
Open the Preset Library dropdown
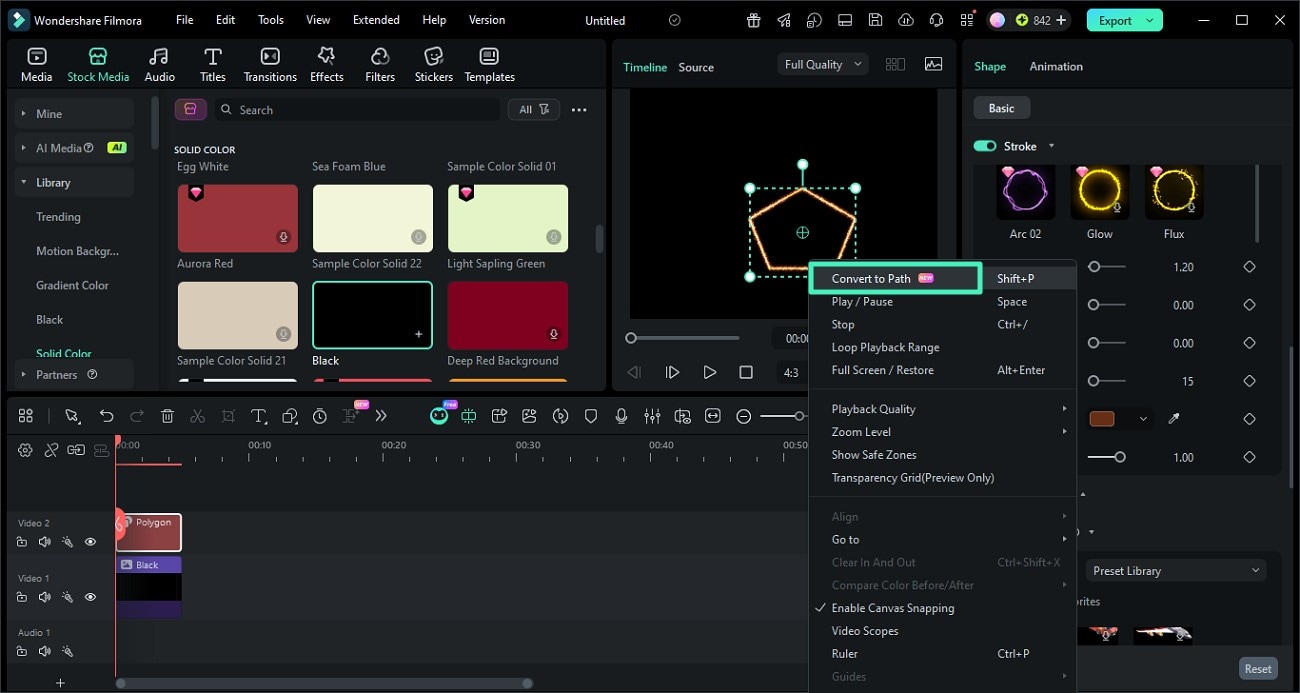1175,571
